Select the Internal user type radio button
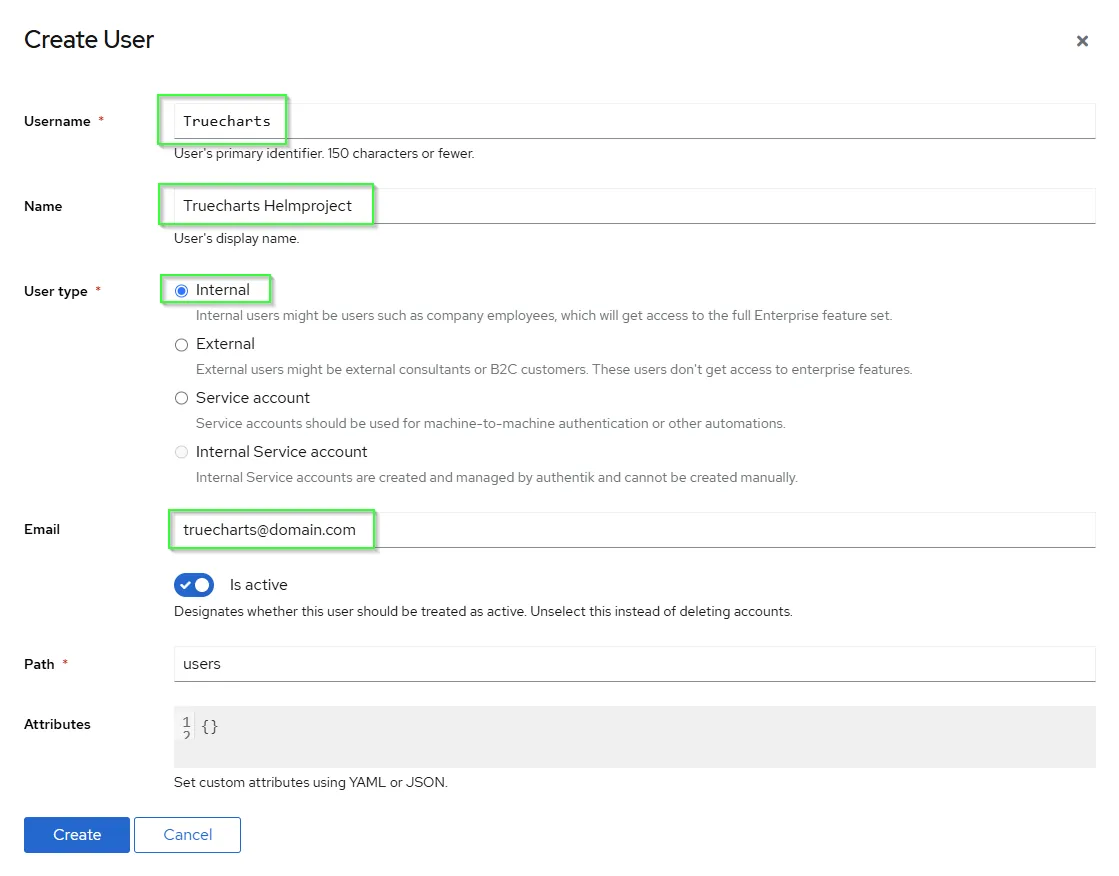Image resolution: width=1119 pixels, height=876 pixels. click(181, 289)
